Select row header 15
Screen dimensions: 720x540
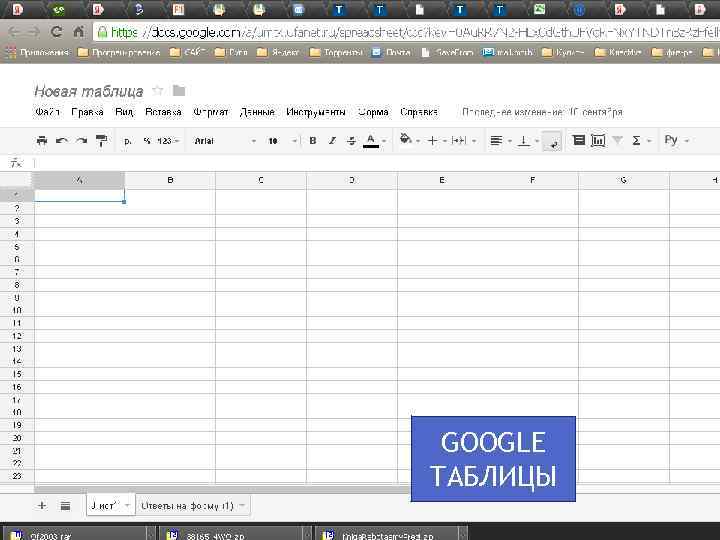[17, 374]
